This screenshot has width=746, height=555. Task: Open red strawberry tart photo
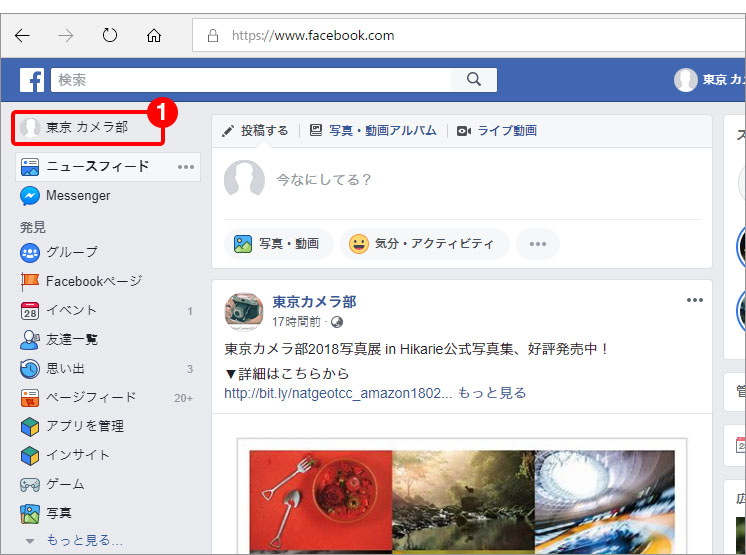point(321,502)
